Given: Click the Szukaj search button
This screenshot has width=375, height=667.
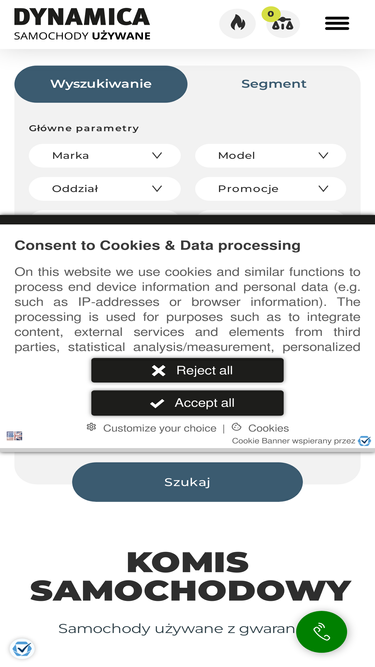Looking at the screenshot, I should click(187, 482).
